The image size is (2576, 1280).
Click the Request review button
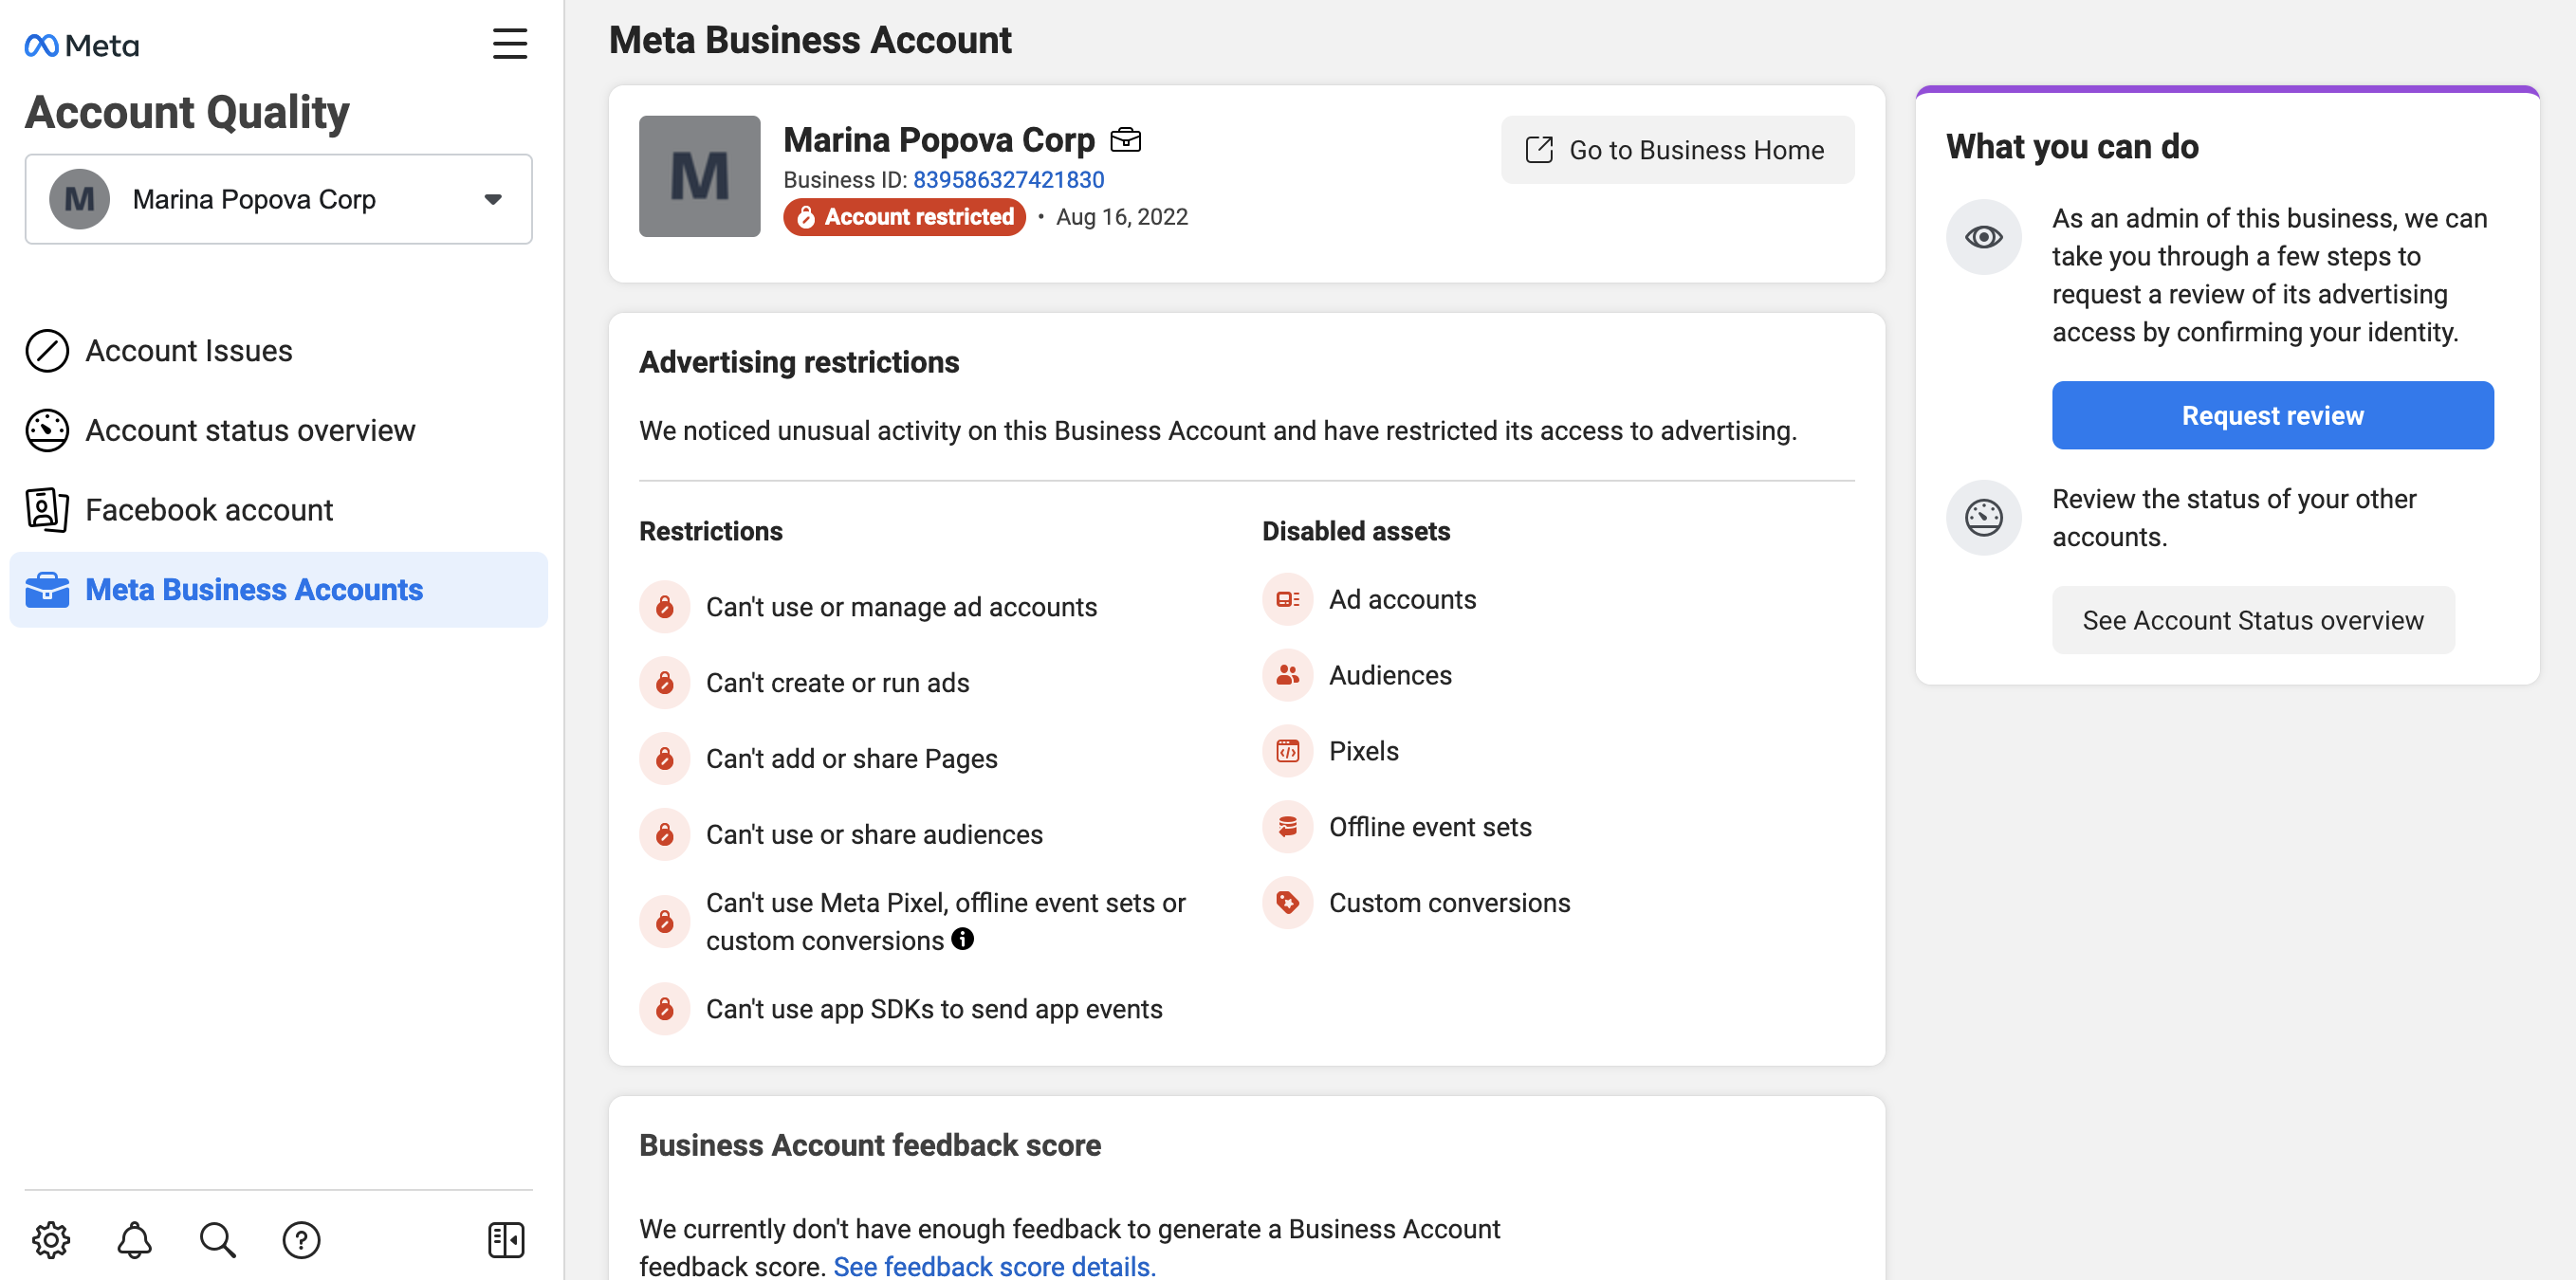[x=2273, y=416]
